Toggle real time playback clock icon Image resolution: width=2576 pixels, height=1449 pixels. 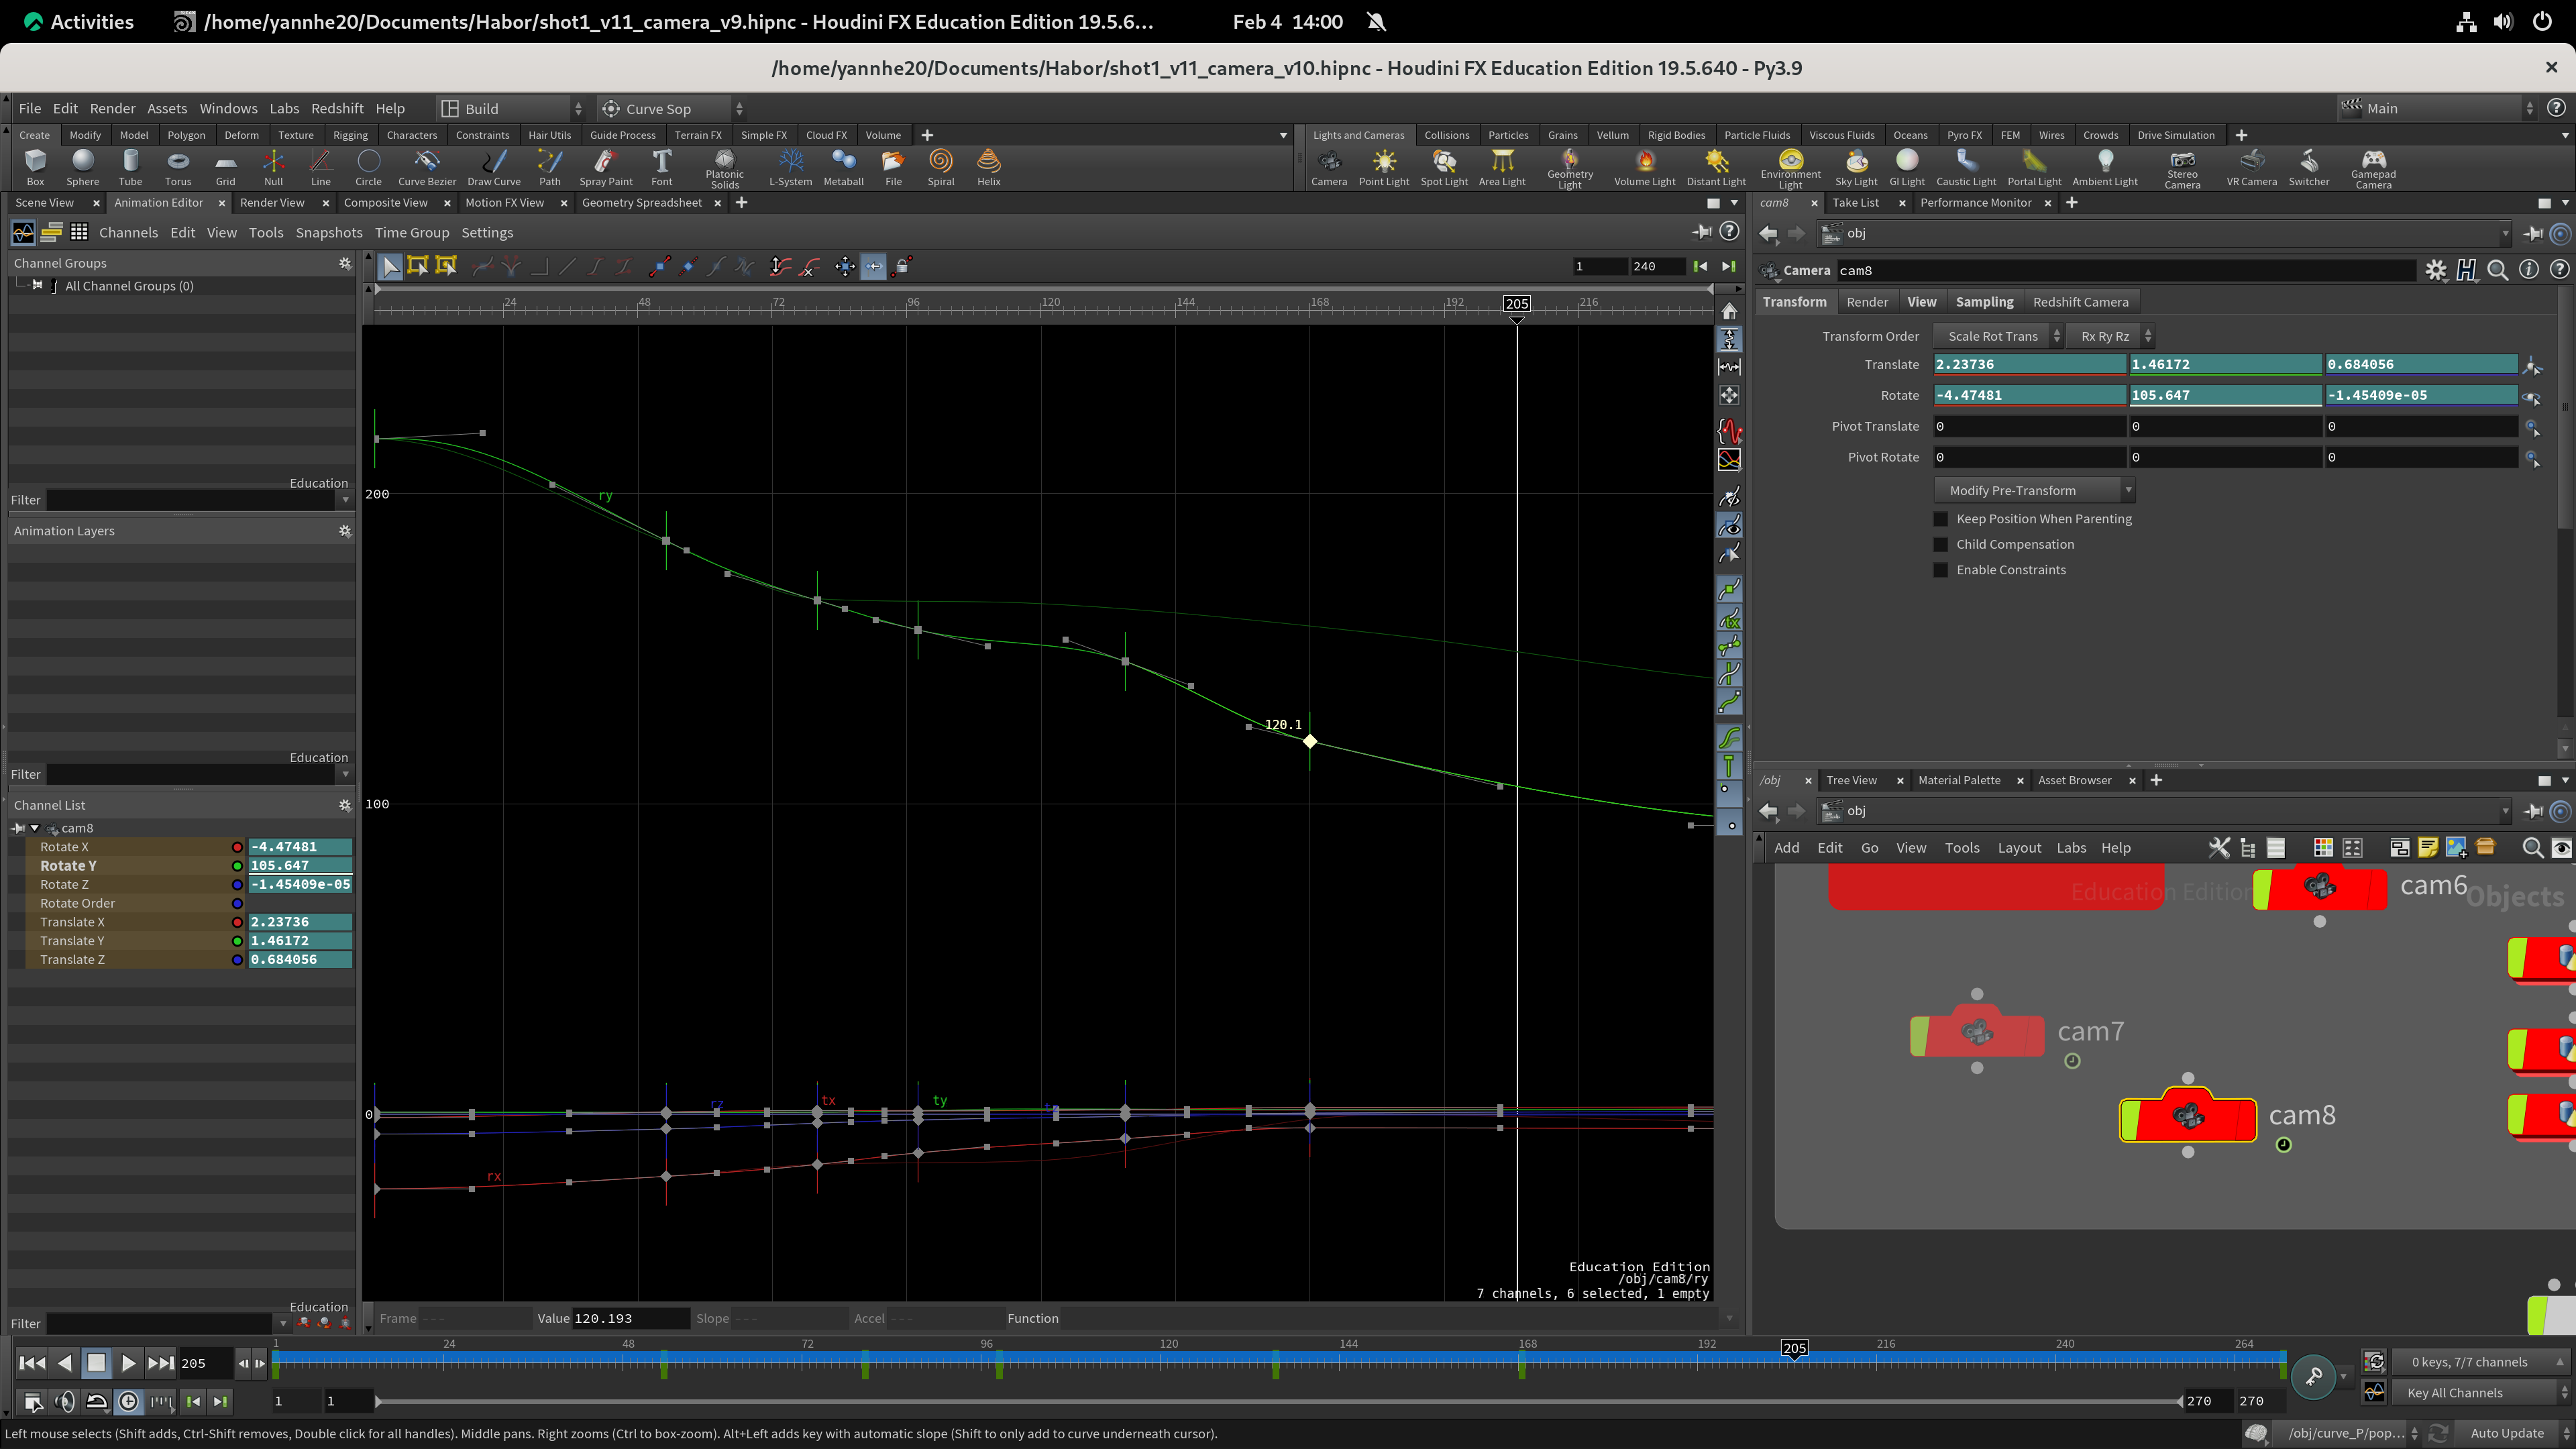[129, 1402]
